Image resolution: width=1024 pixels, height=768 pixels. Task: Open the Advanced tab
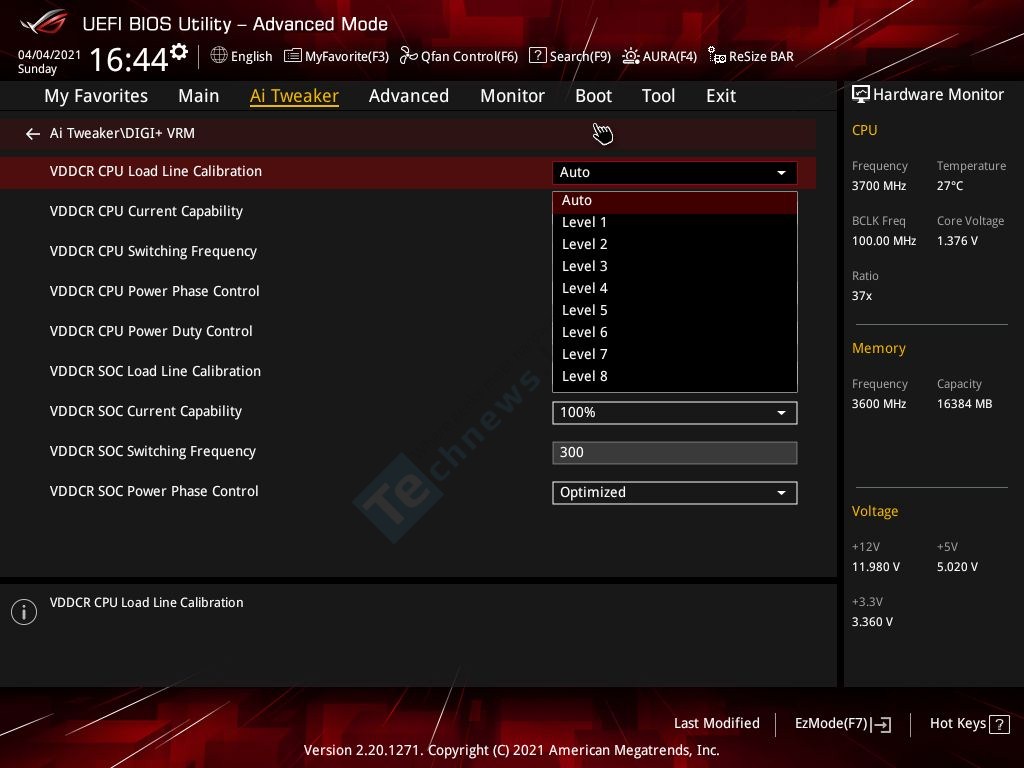409,96
